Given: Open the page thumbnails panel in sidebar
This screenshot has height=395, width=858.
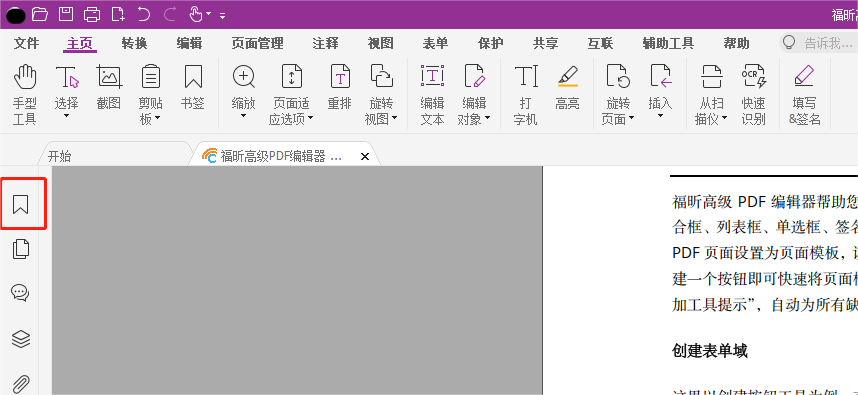Looking at the screenshot, I should pos(21,249).
